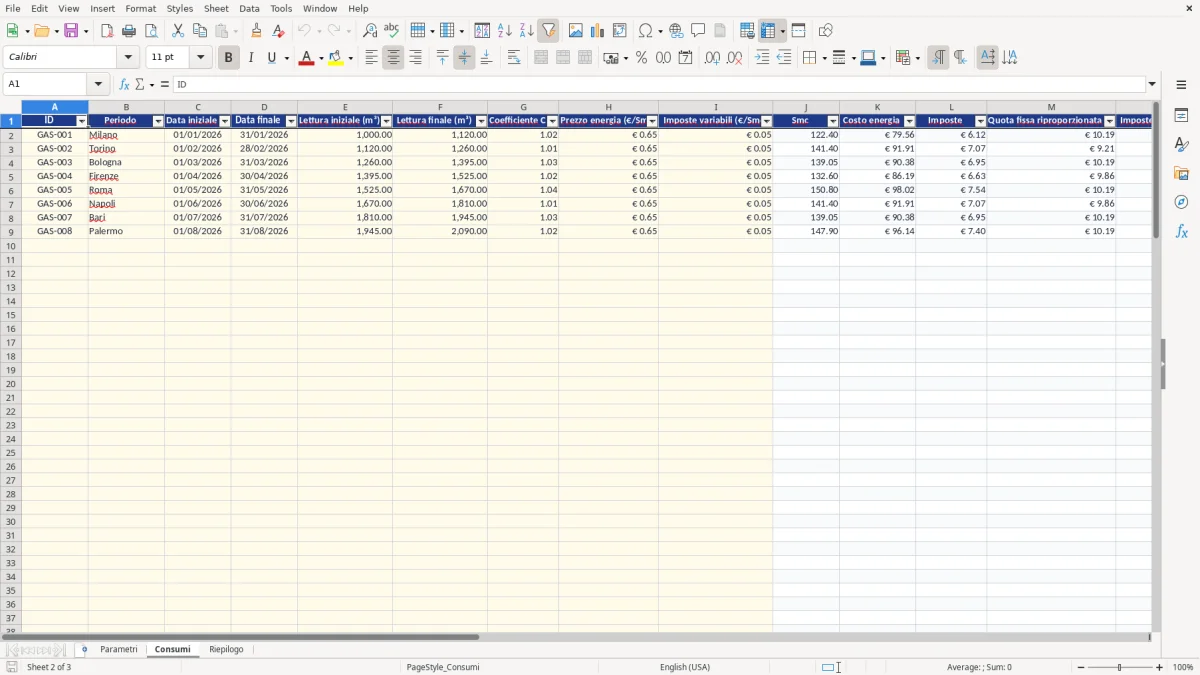This screenshot has width=1200, height=675.
Task: Click the Format as Percent icon
Action: point(641,58)
